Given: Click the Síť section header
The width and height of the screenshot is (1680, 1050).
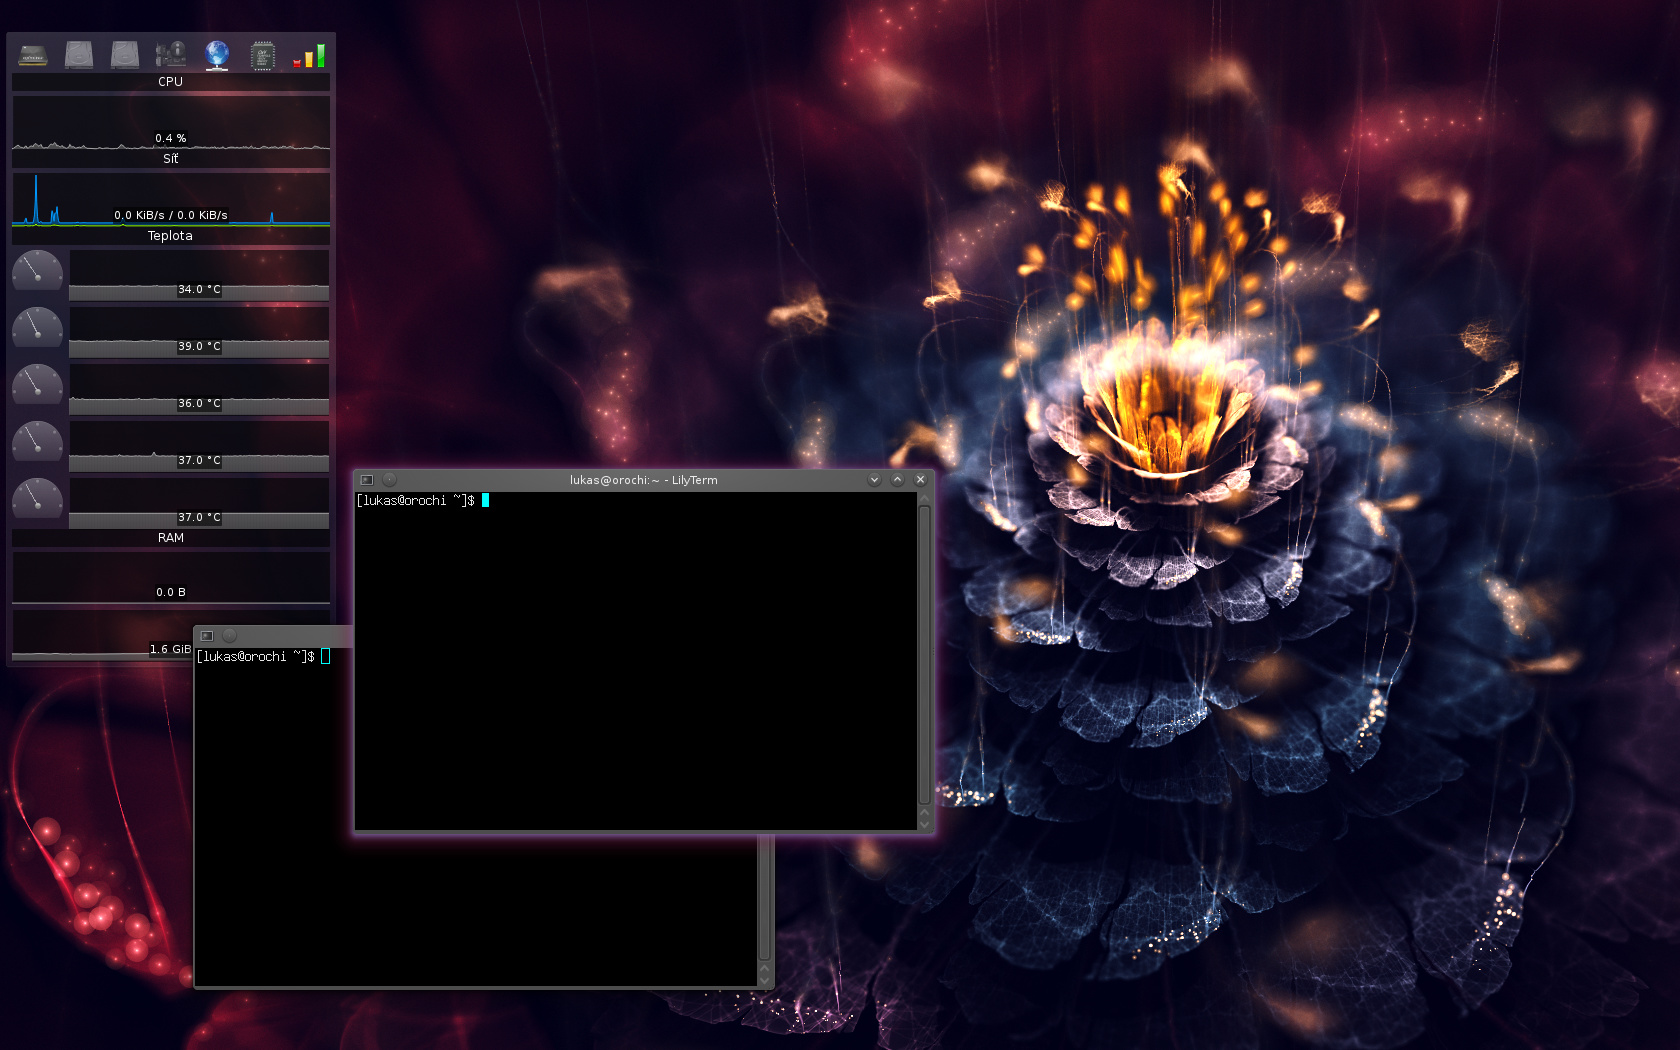Looking at the screenshot, I should 171,159.
